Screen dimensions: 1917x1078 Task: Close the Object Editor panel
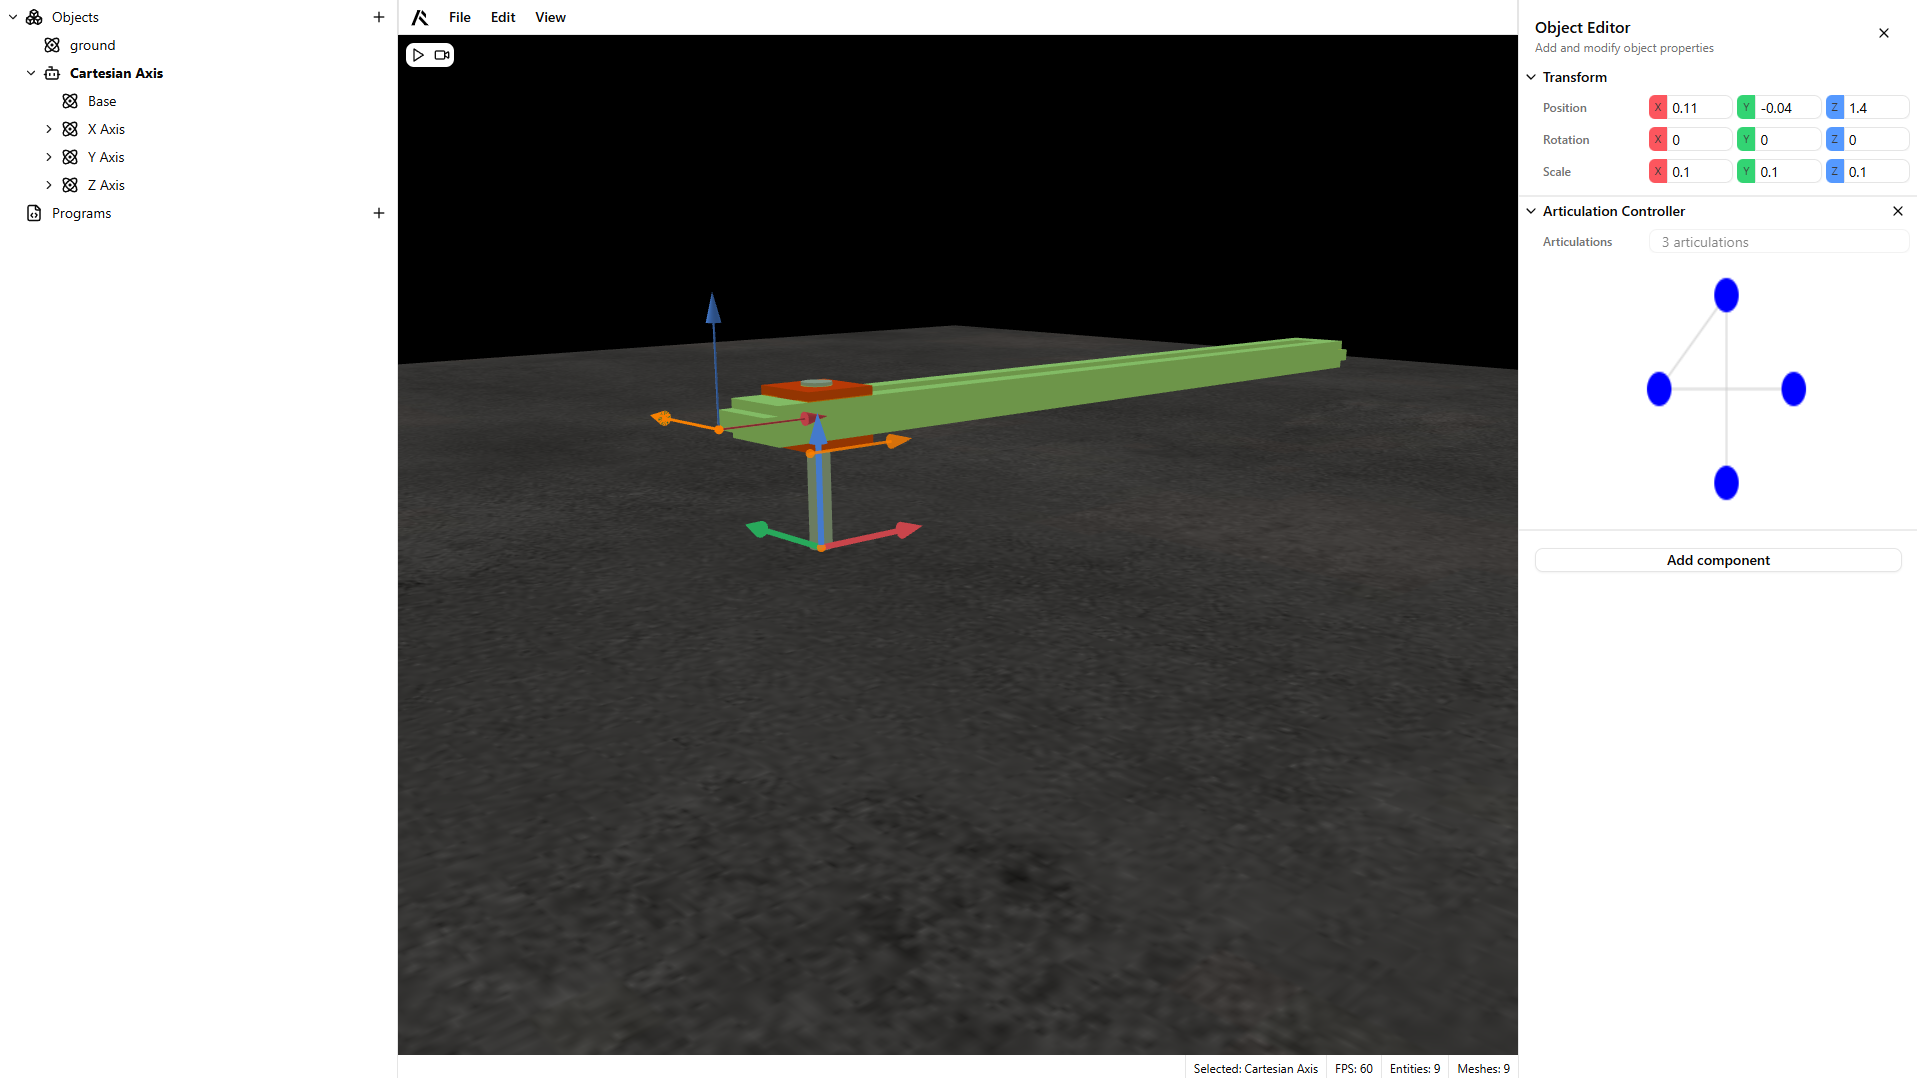coord(1883,33)
